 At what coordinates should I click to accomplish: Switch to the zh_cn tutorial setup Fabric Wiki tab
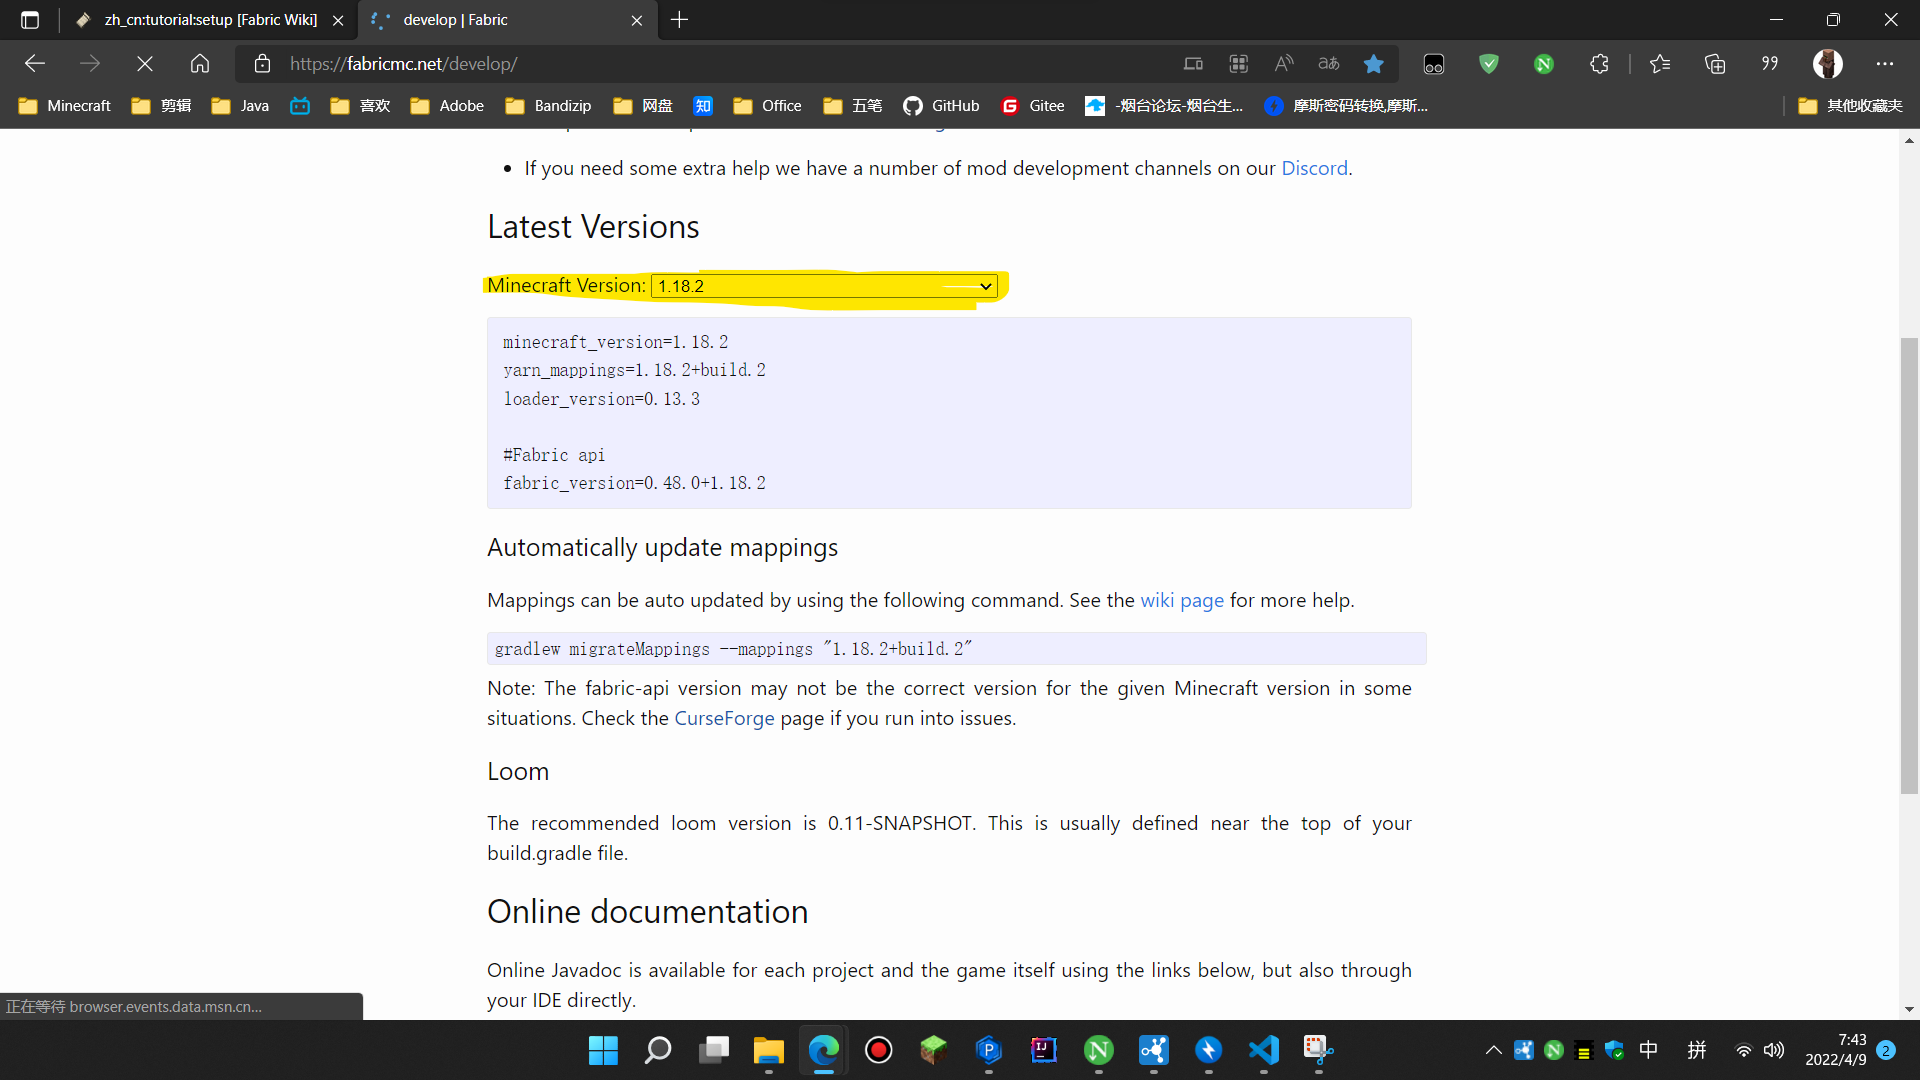200,20
